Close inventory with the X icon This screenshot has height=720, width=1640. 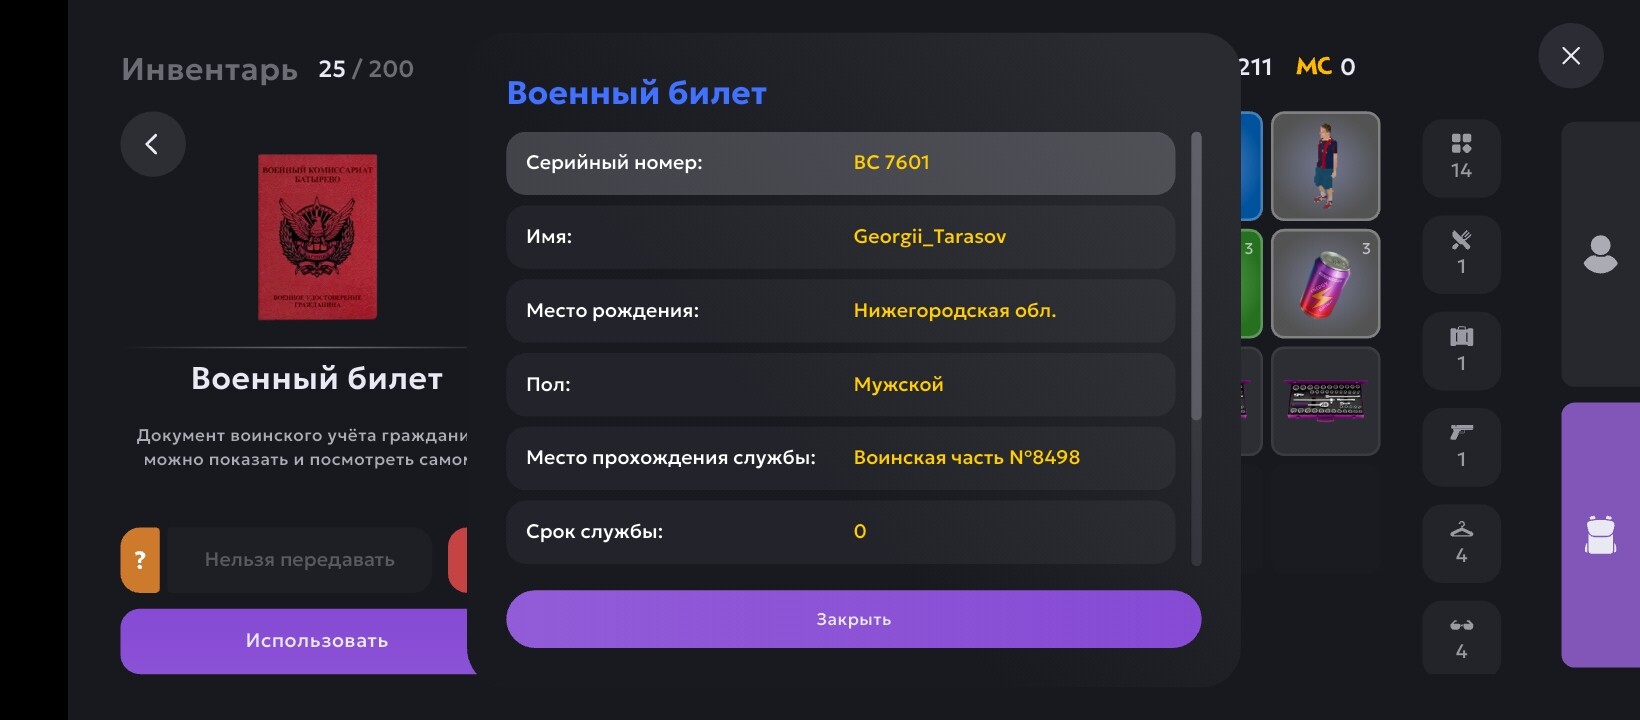pos(1570,56)
